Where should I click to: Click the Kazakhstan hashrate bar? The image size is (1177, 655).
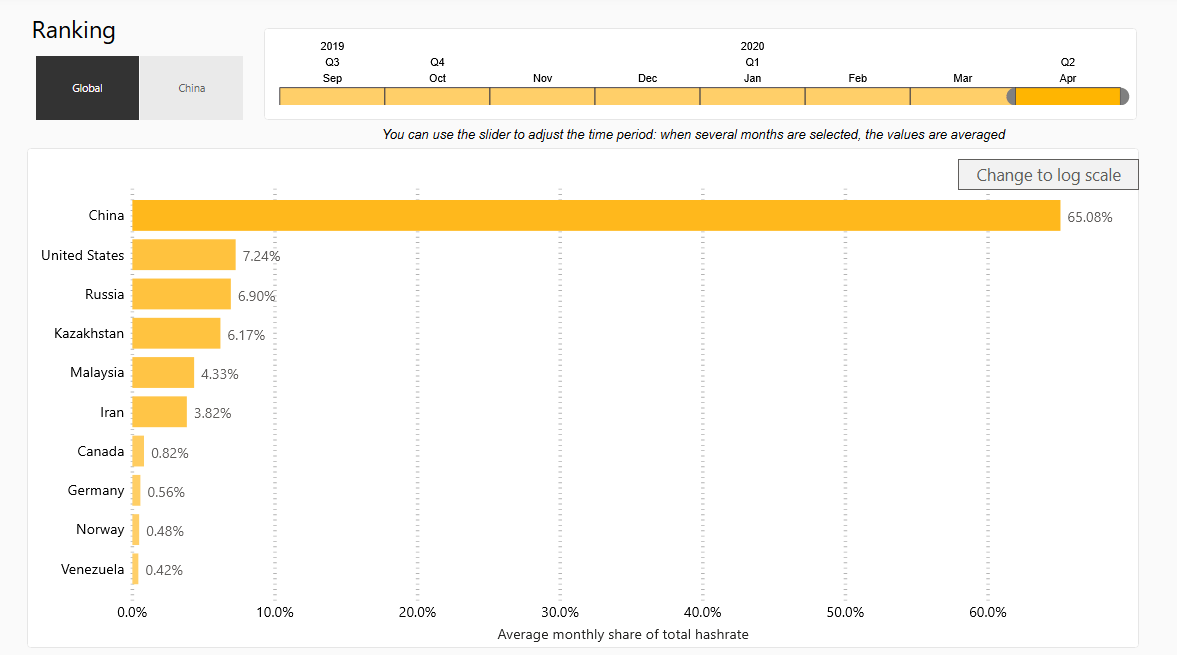coord(176,333)
